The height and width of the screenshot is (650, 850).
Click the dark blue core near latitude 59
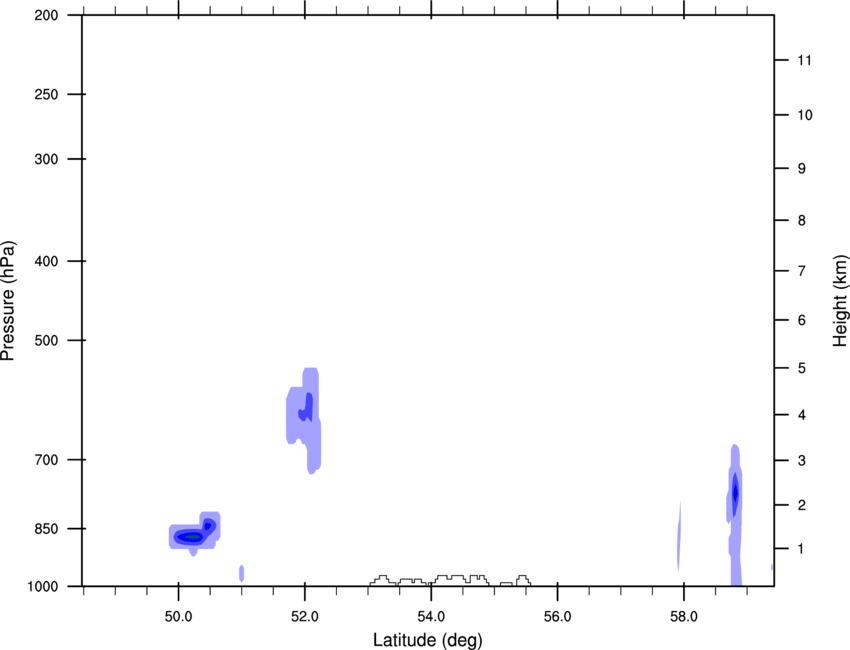click(x=735, y=493)
